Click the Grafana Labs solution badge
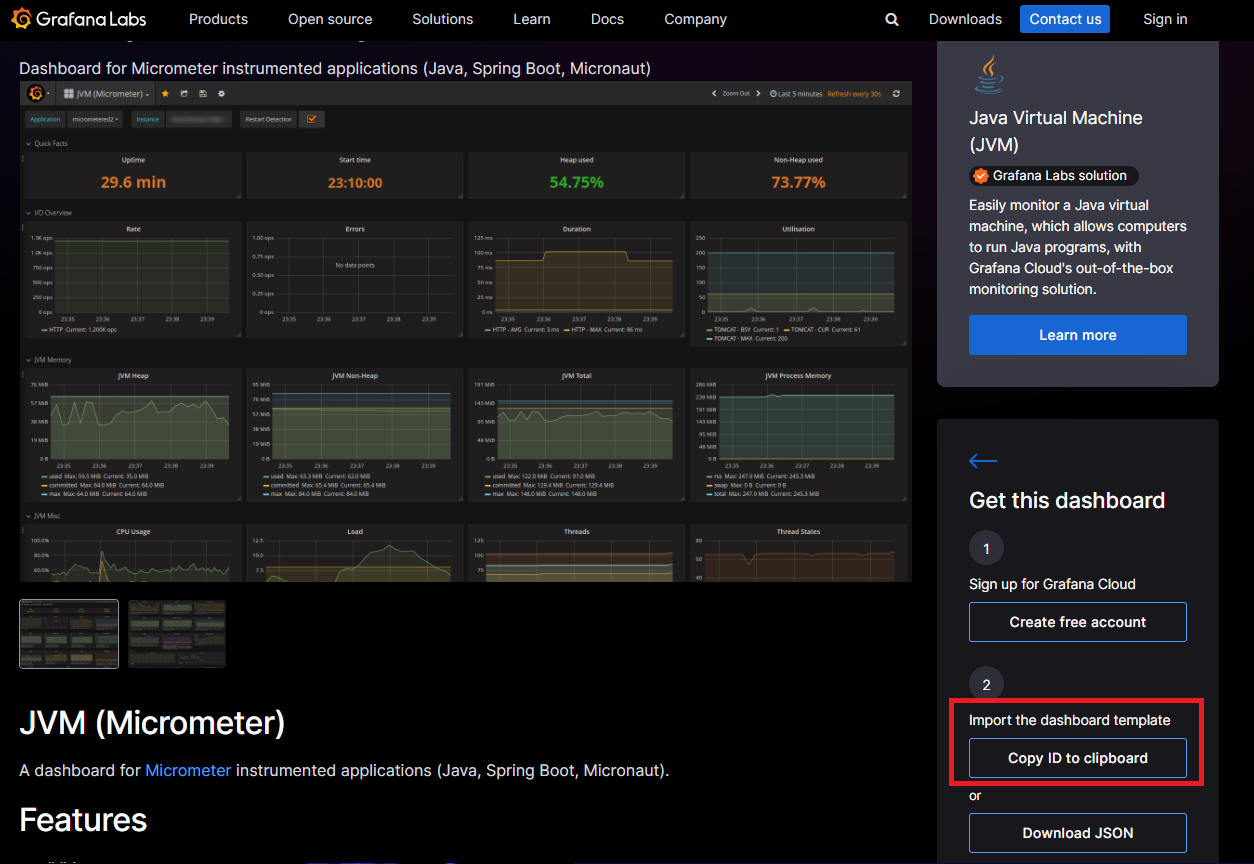This screenshot has width=1254, height=864. click(x=1053, y=176)
